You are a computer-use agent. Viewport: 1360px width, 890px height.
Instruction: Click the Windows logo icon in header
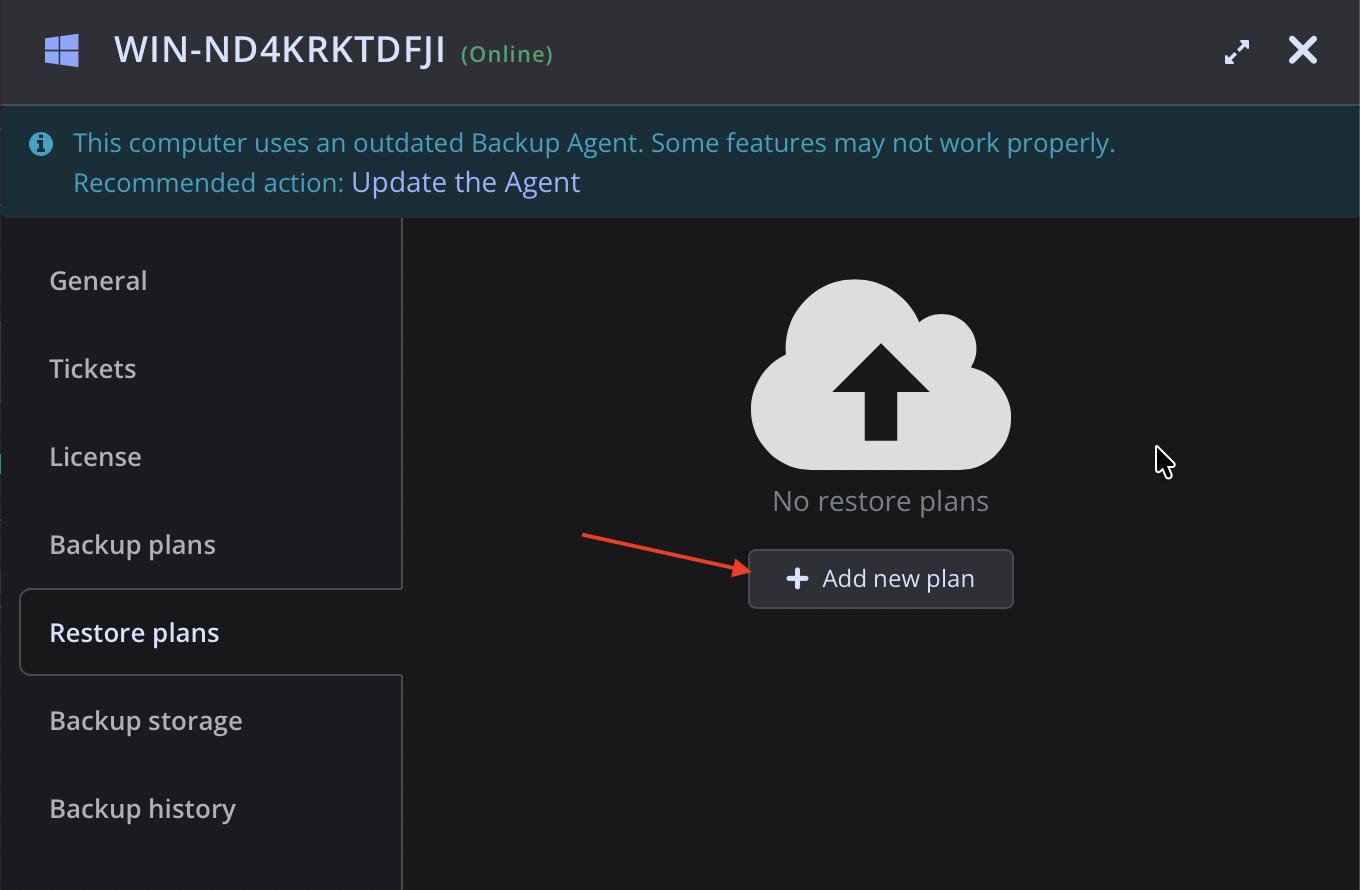62,51
